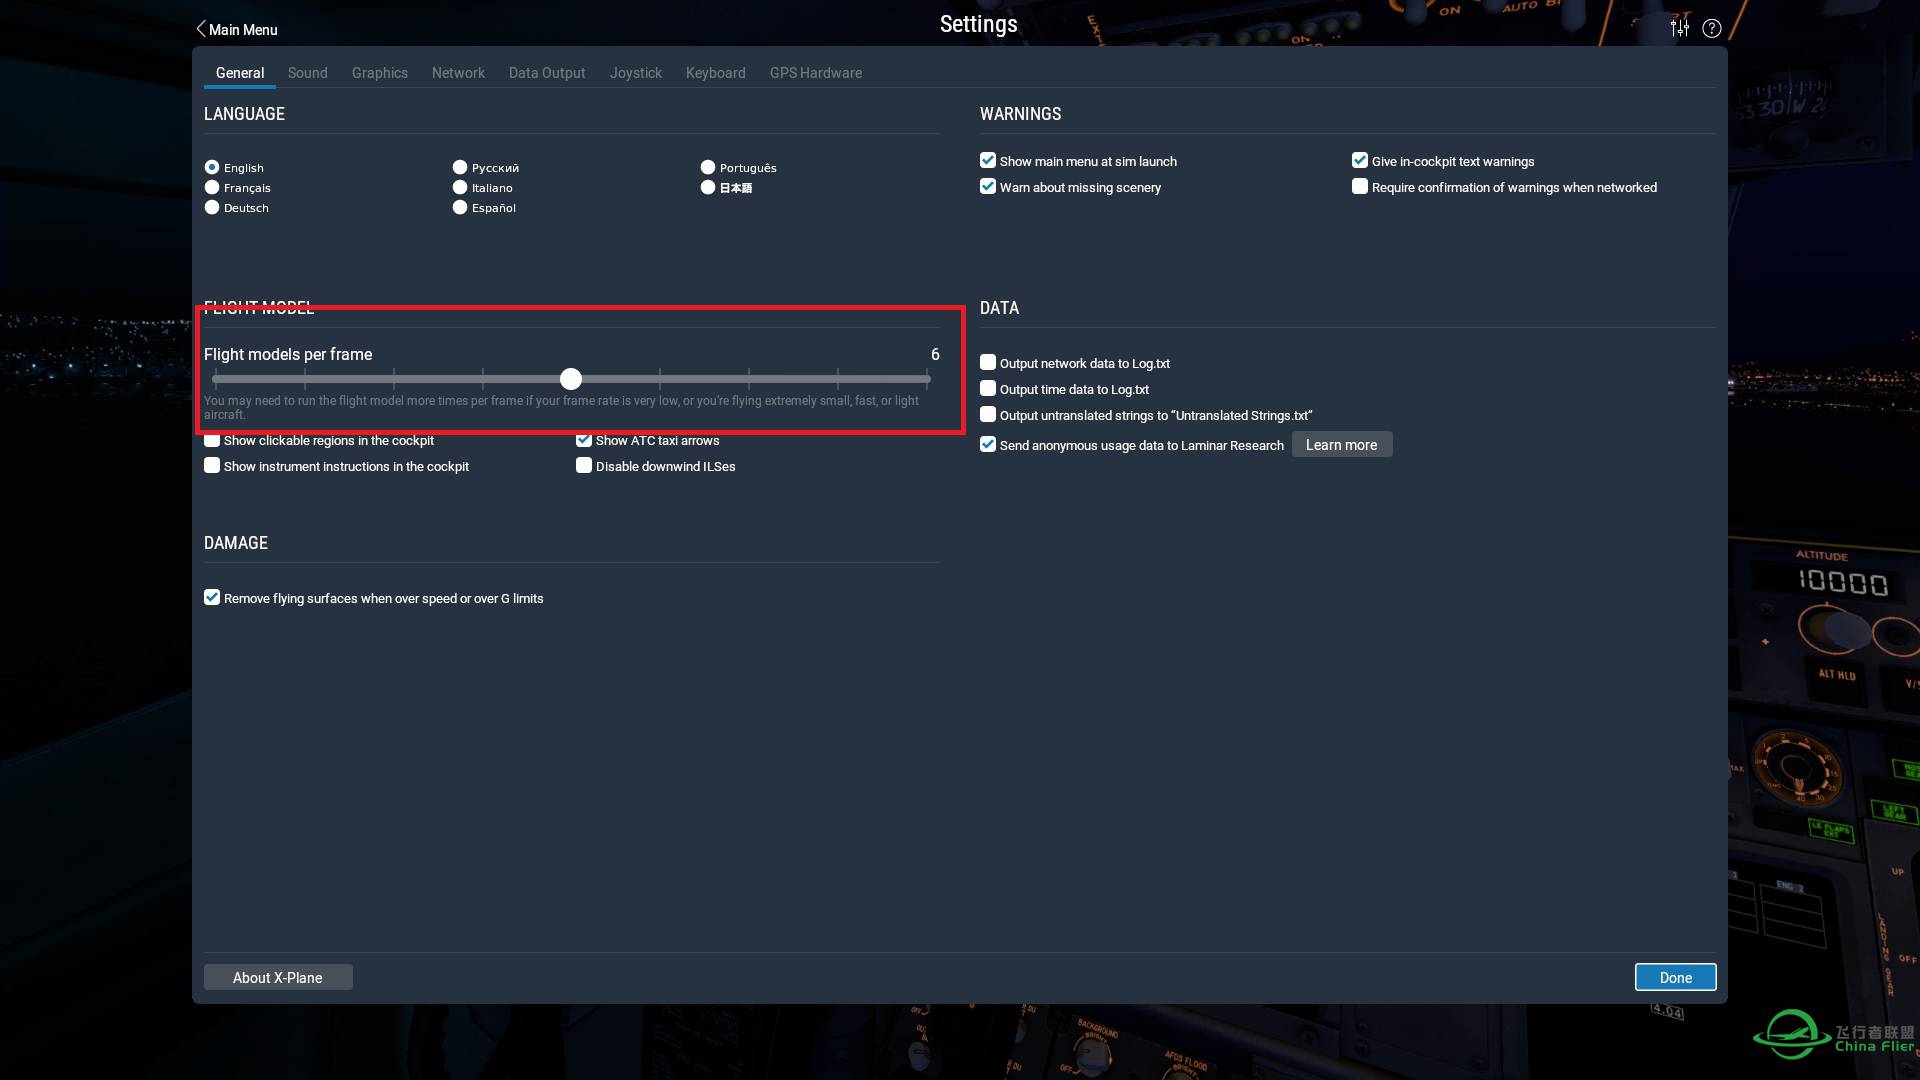Image resolution: width=1920 pixels, height=1080 pixels.
Task: Click the DAMAGE section heading
Action: (x=236, y=543)
